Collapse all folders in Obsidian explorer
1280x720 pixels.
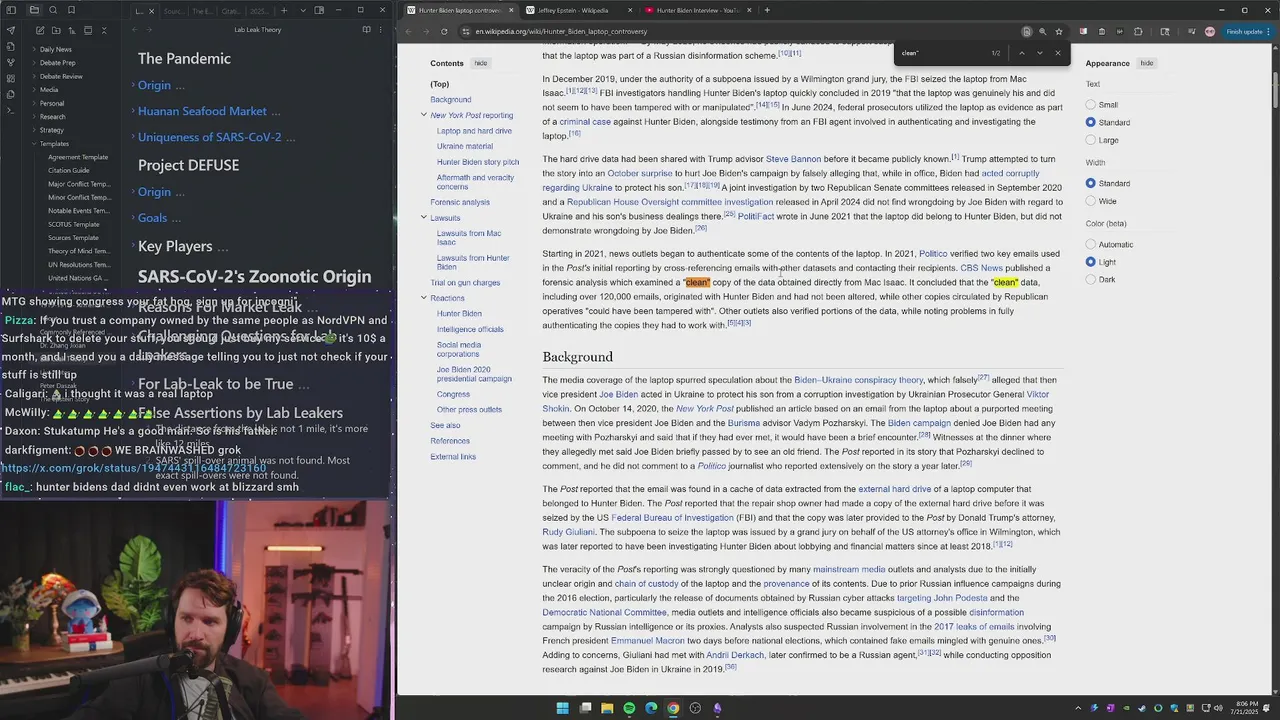(x=106, y=30)
